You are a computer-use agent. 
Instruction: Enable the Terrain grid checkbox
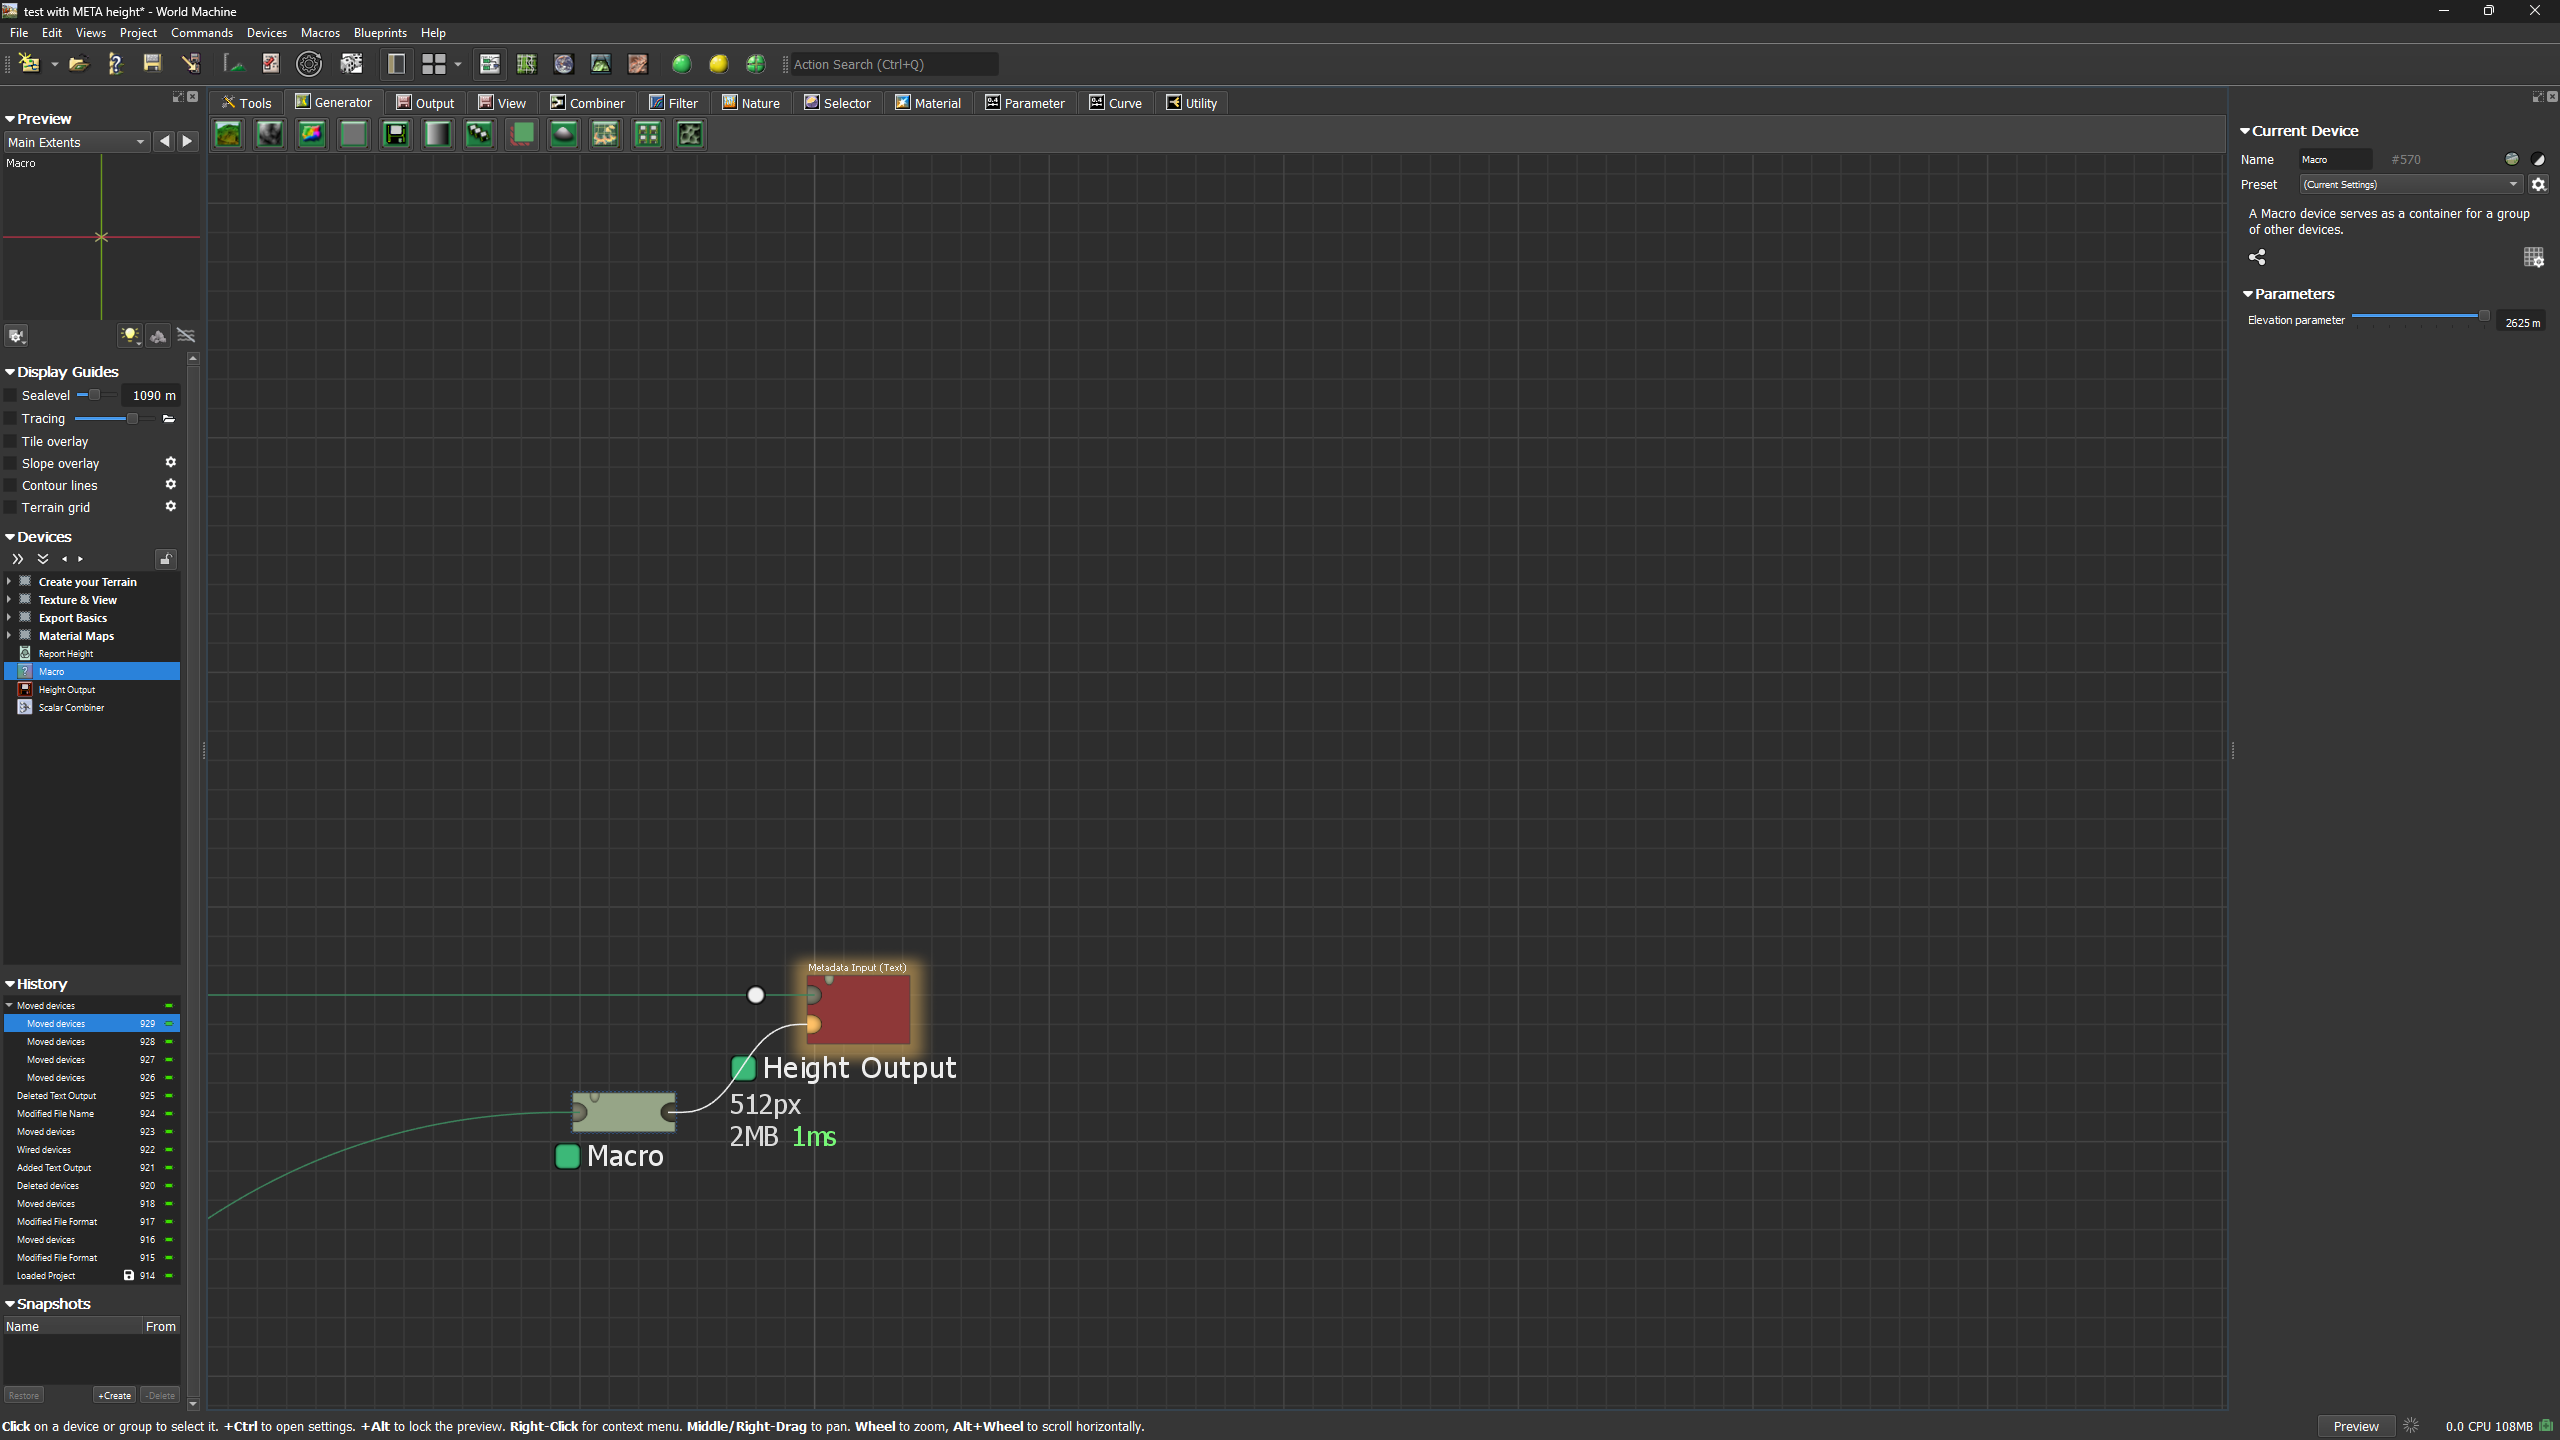click(x=11, y=508)
